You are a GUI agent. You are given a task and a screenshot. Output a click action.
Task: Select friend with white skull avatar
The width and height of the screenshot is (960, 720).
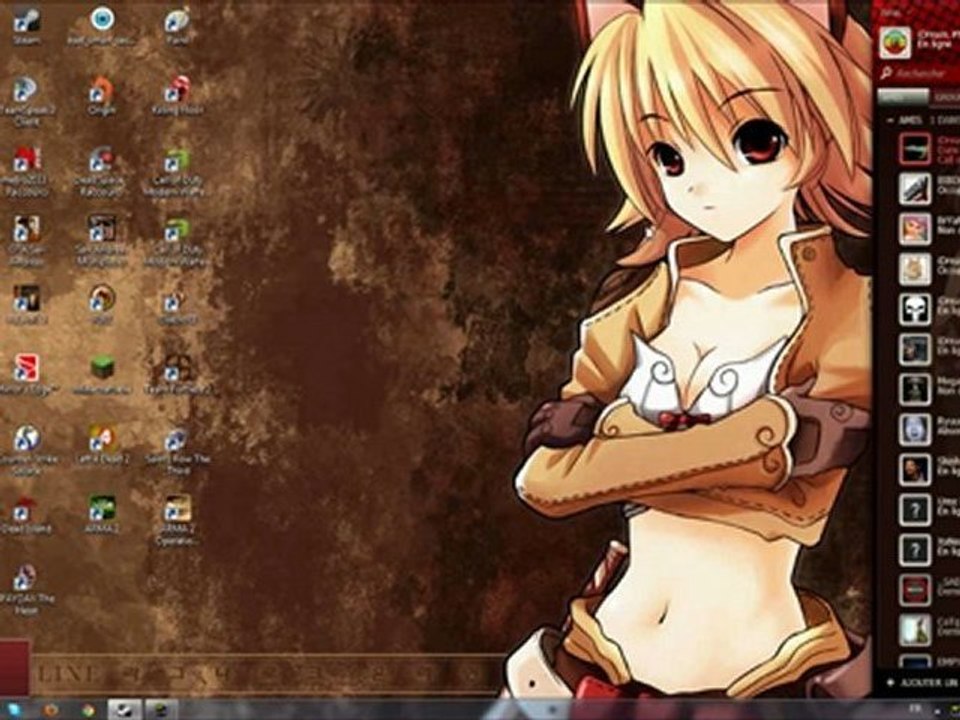[x=915, y=309]
